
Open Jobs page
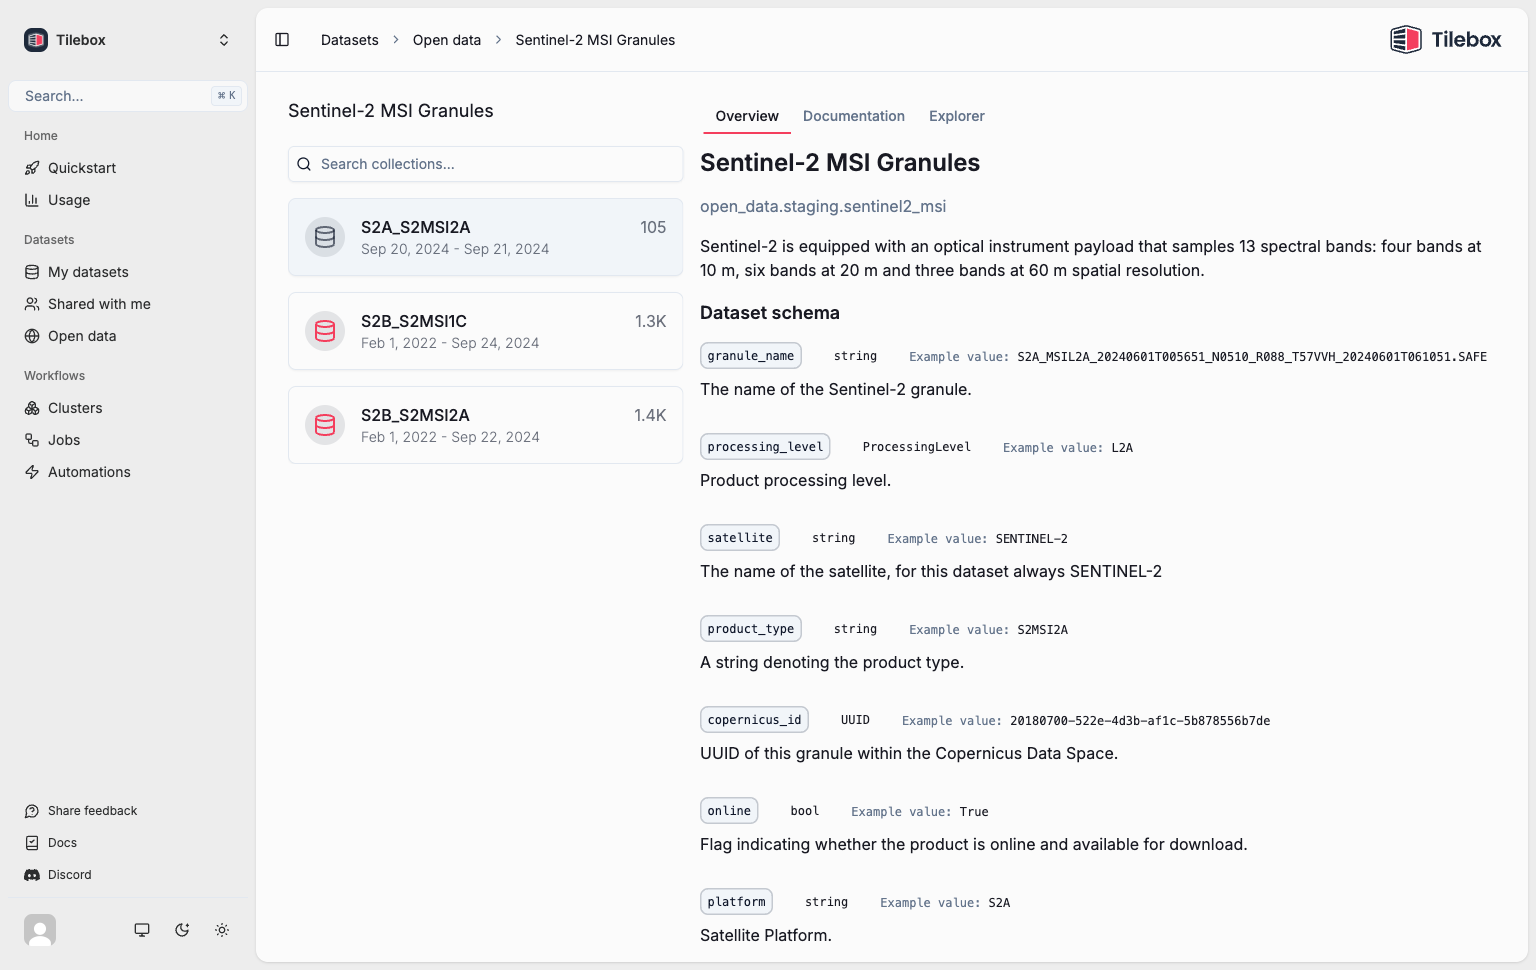64,440
